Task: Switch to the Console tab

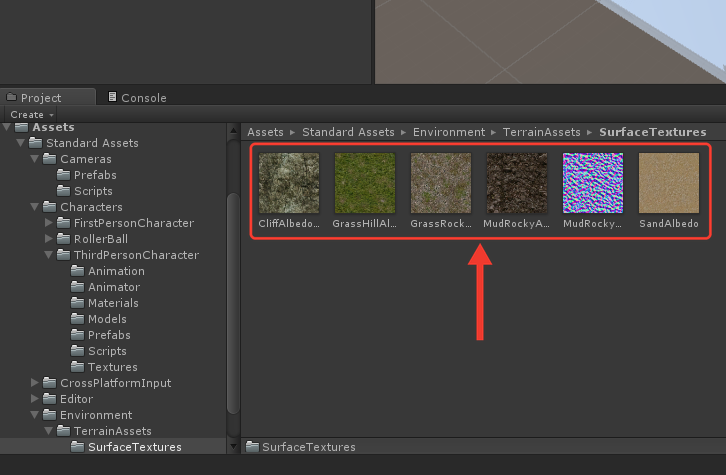Action: point(137,98)
